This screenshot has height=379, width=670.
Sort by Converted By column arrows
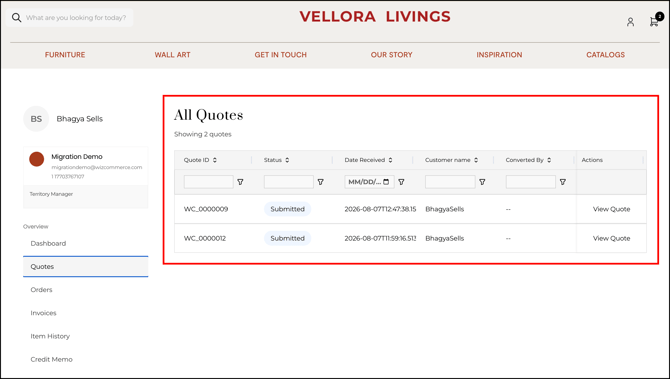[549, 160]
